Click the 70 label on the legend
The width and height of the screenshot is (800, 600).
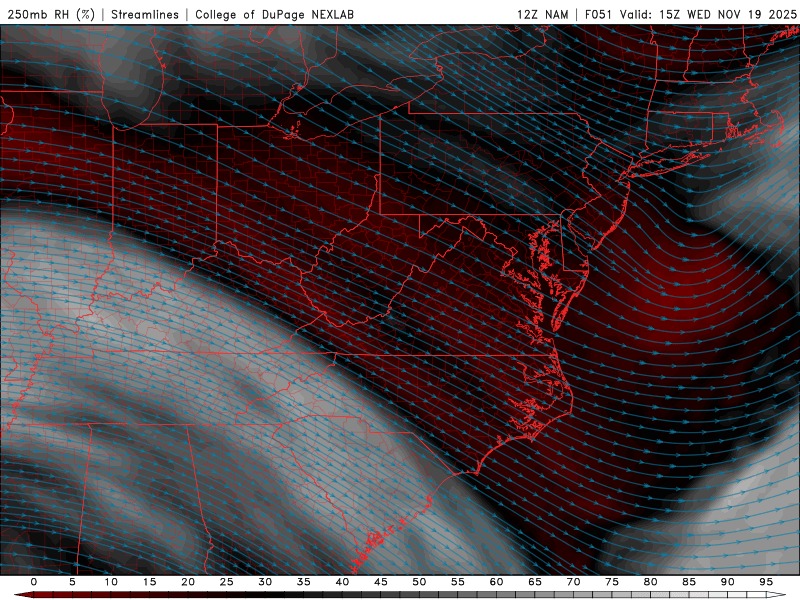573,582
